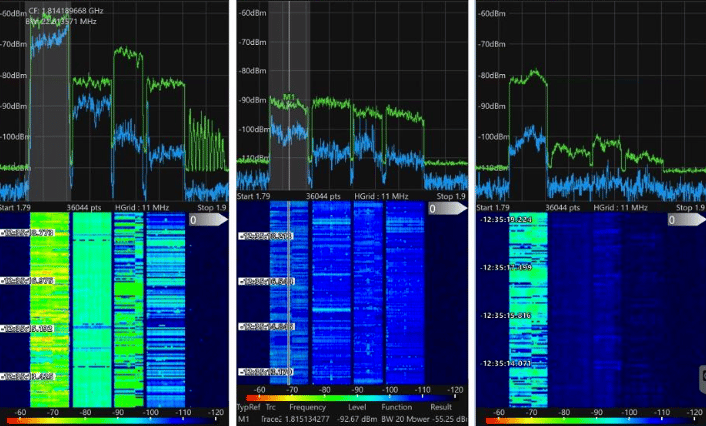Click Start 1.79 under the left spectrum
This screenshot has height=426, width=706.
click(15, 208)
